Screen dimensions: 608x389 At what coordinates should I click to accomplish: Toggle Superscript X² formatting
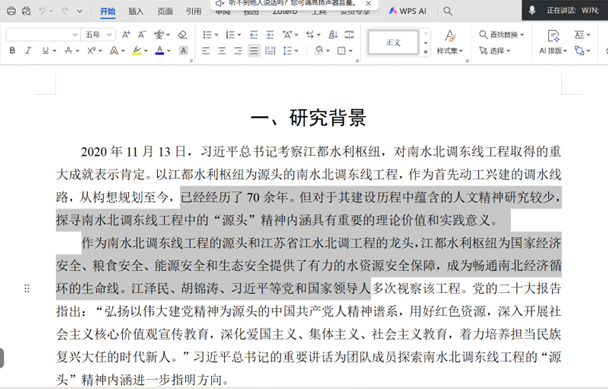click(92, 50)
